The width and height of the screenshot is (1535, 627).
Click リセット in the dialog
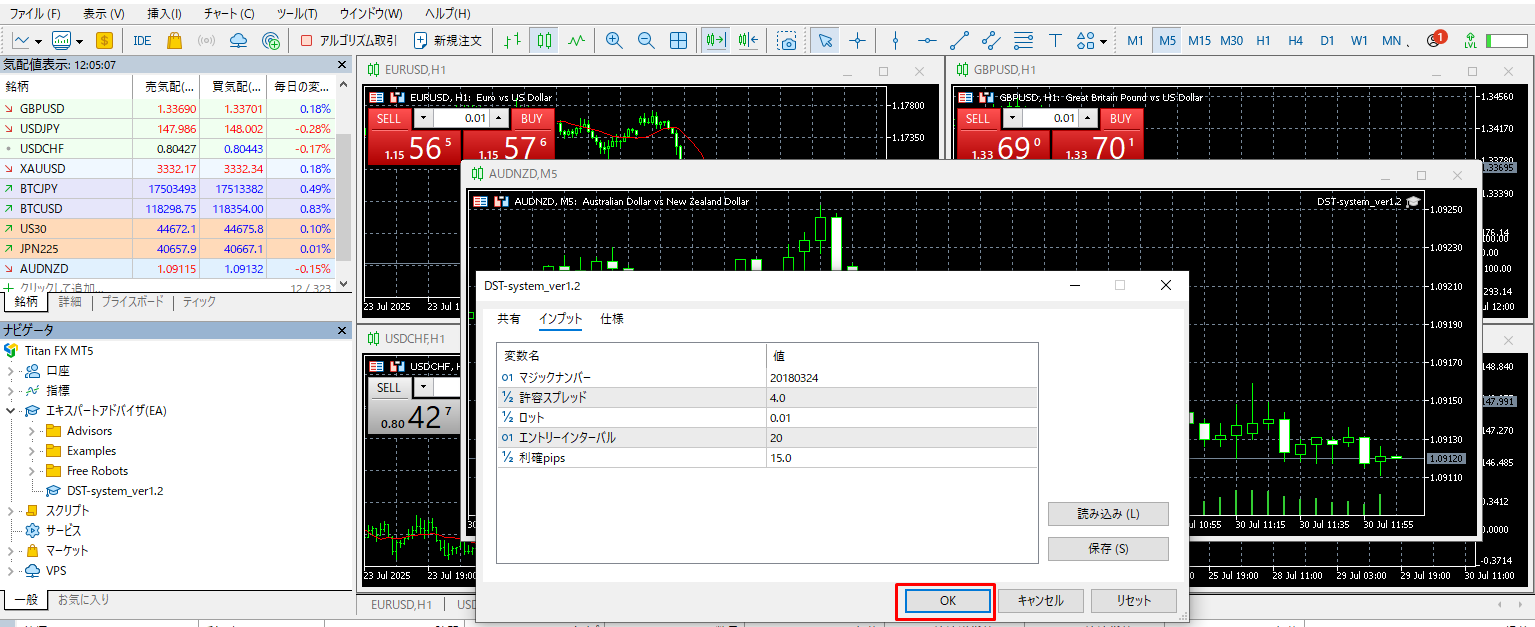coord(1133,601)
